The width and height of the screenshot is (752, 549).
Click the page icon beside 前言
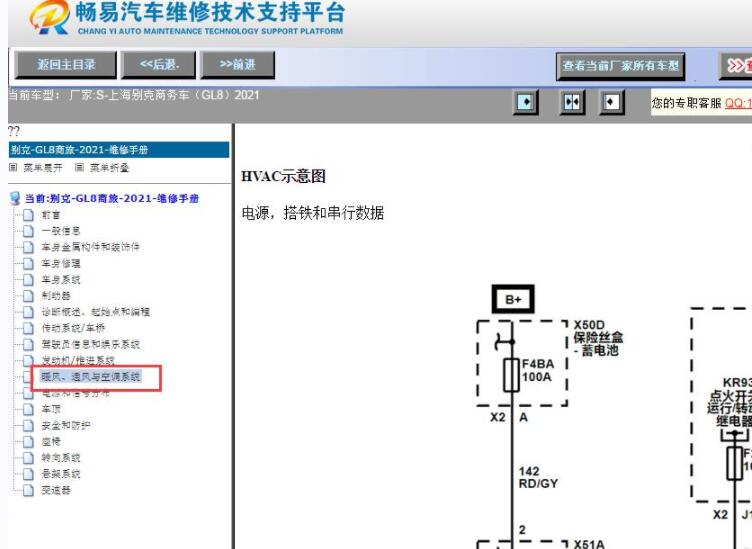point(28,215)
